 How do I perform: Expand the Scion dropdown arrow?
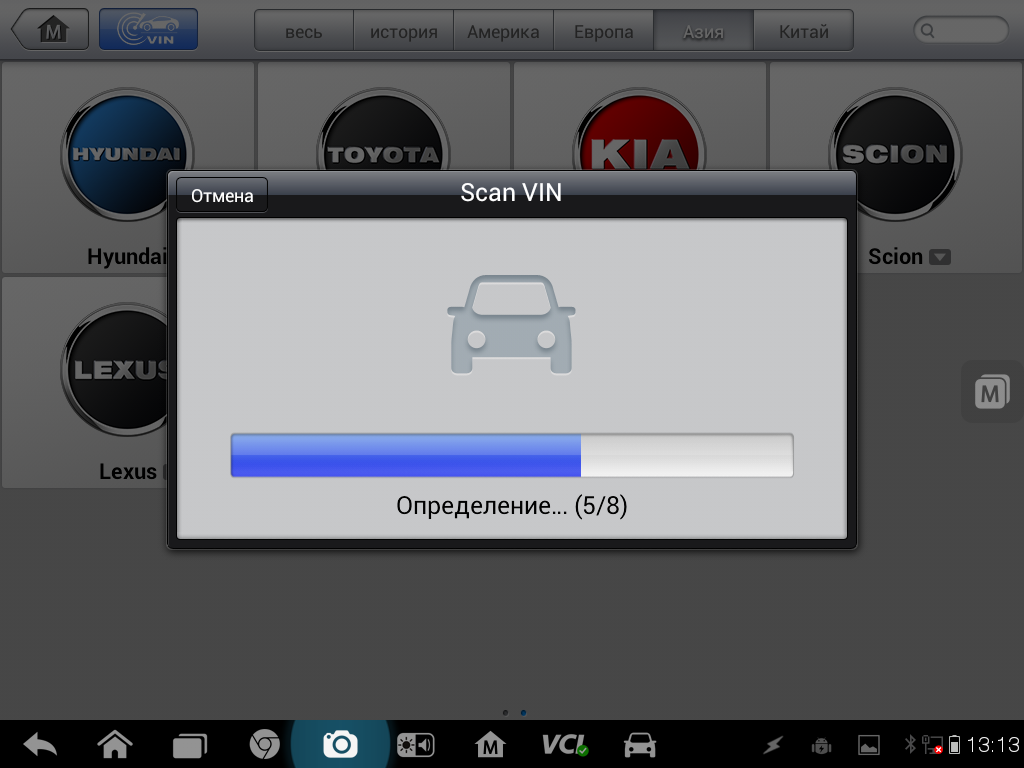pos(939,257)
